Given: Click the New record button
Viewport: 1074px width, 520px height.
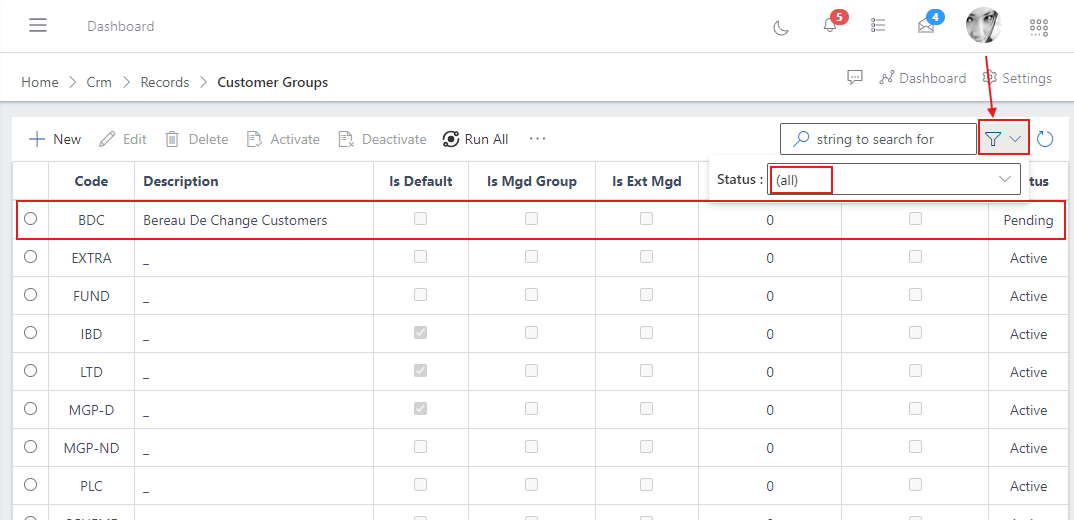Looking at the screenshot, I should (55, 139).
